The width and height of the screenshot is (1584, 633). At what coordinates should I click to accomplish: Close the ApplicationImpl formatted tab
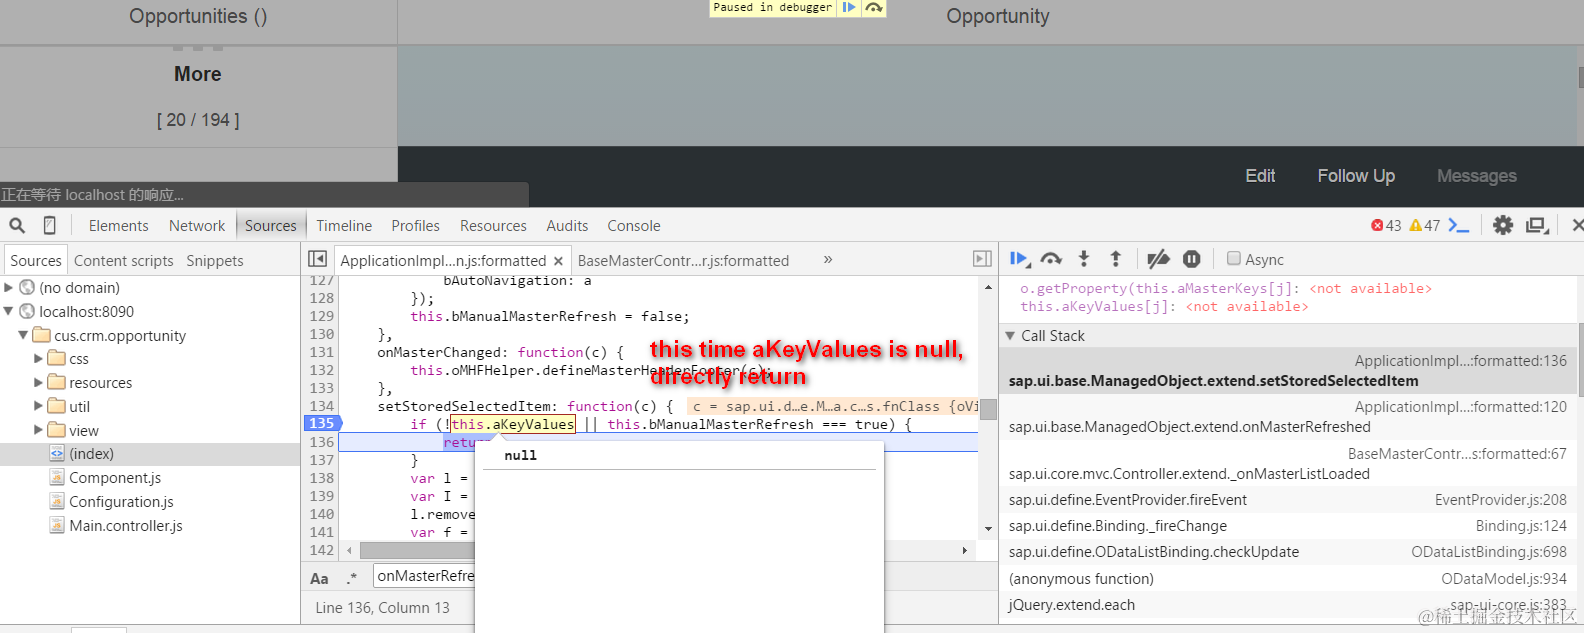pyautogui.click(x=558, y=261)
